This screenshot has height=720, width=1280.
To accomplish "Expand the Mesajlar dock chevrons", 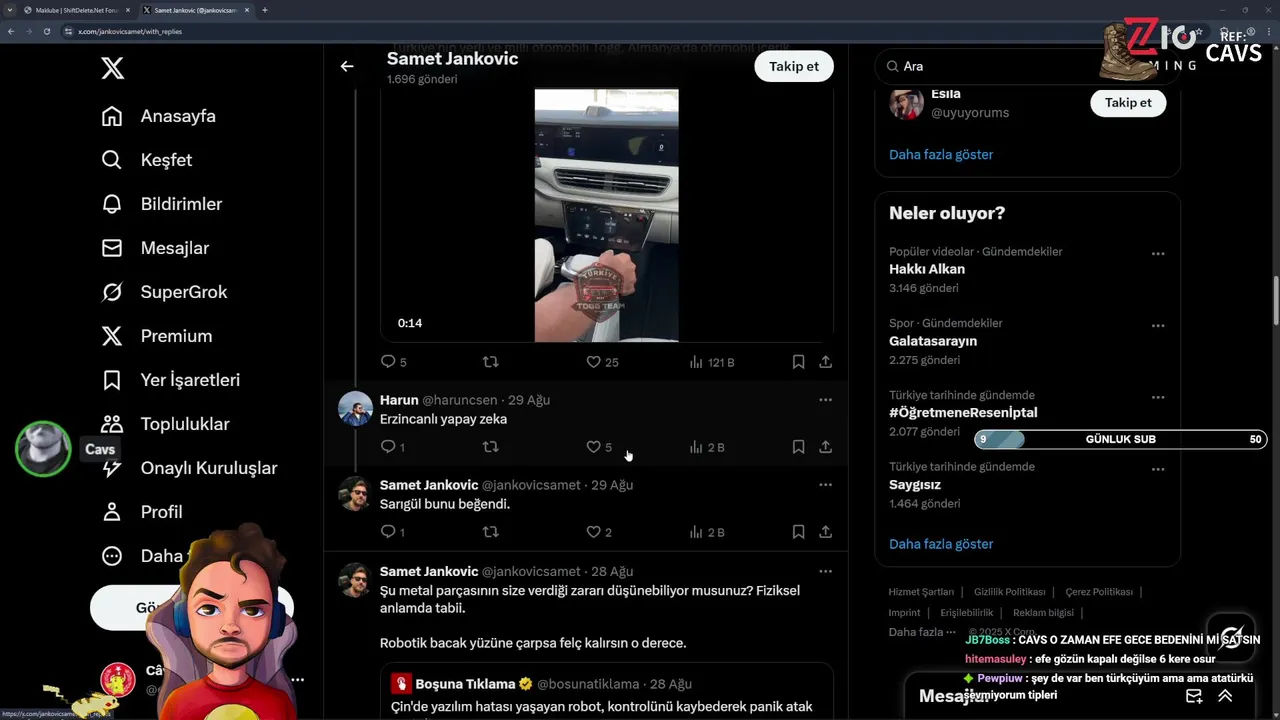I will [x=1225, y=696].
